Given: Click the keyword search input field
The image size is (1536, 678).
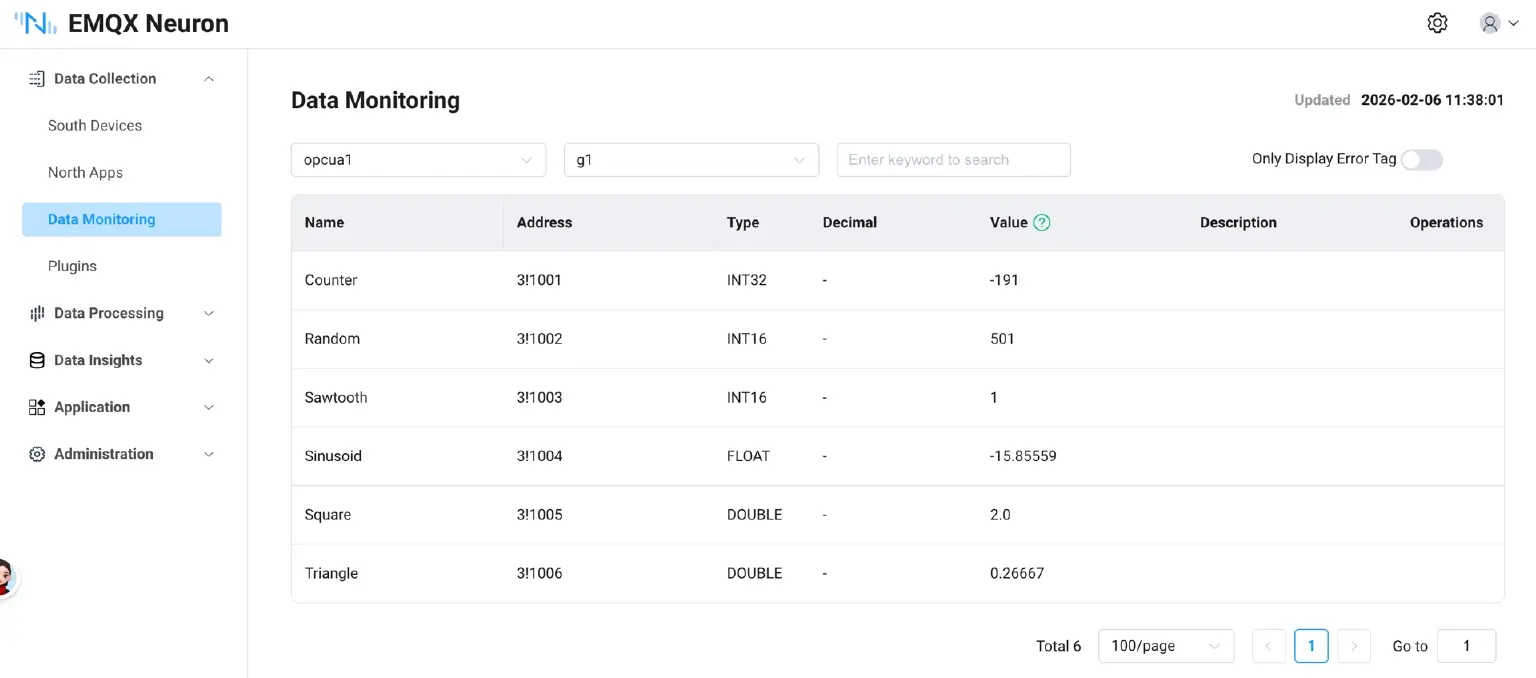Looking at the screenshot, I should [x=953, y=160].
